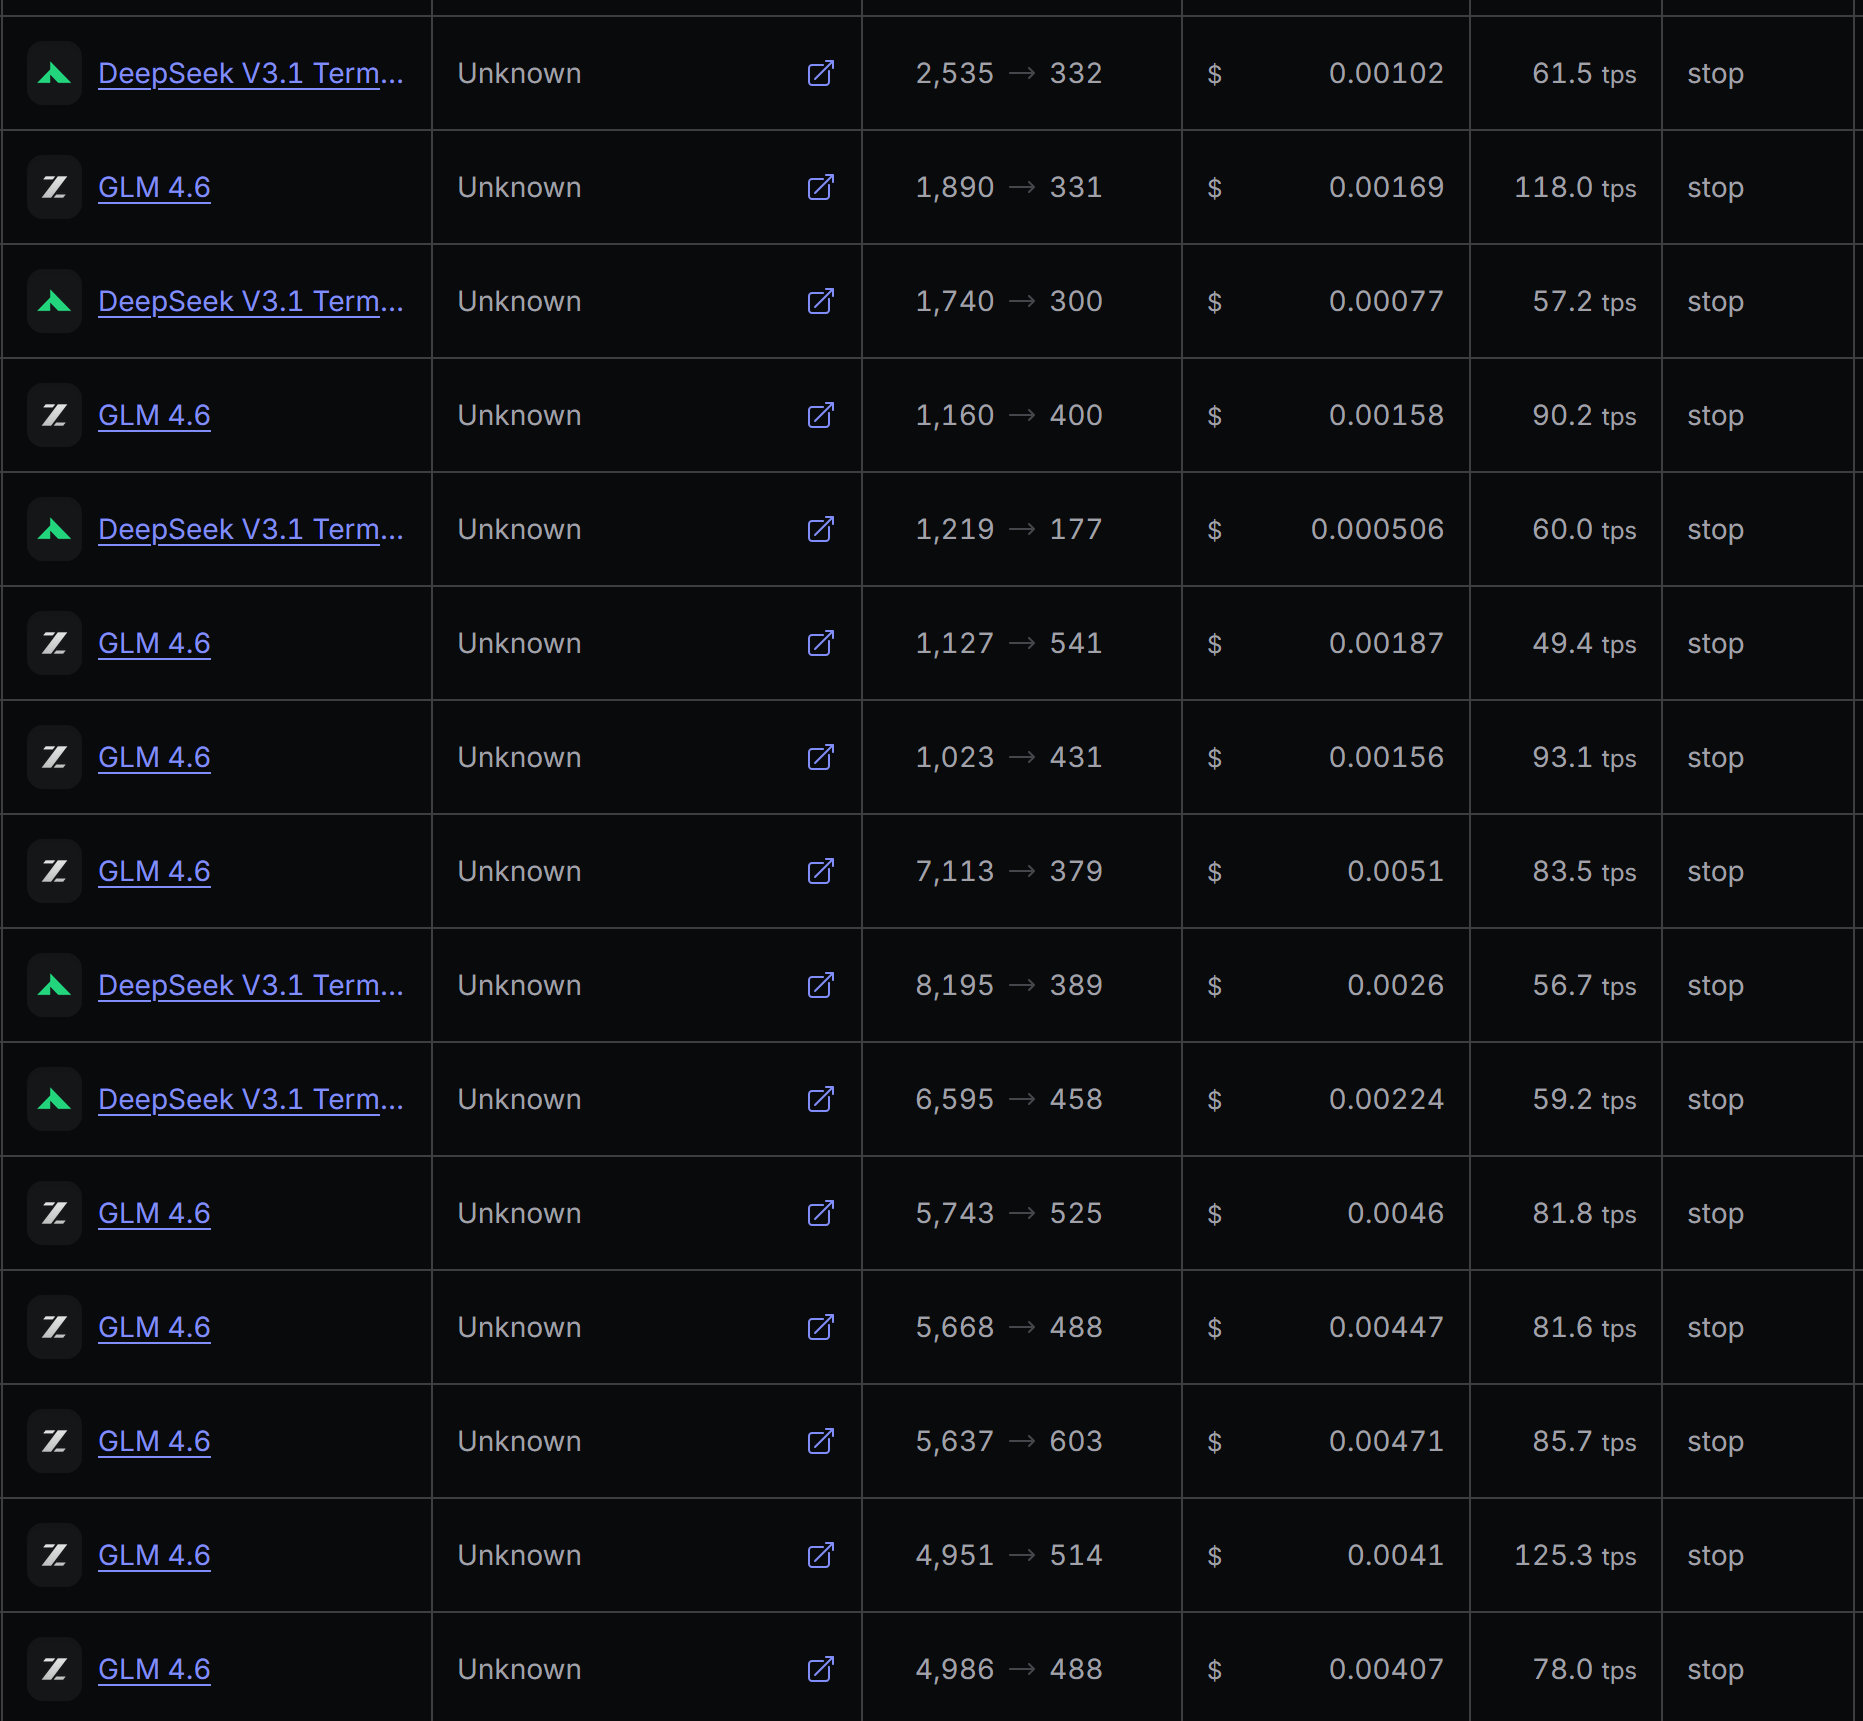Open external link icon in the 4,951 → 514 row
Image resolution: width=1863 pixels, height=1721 pixels.
click(x=820, y=1556)
